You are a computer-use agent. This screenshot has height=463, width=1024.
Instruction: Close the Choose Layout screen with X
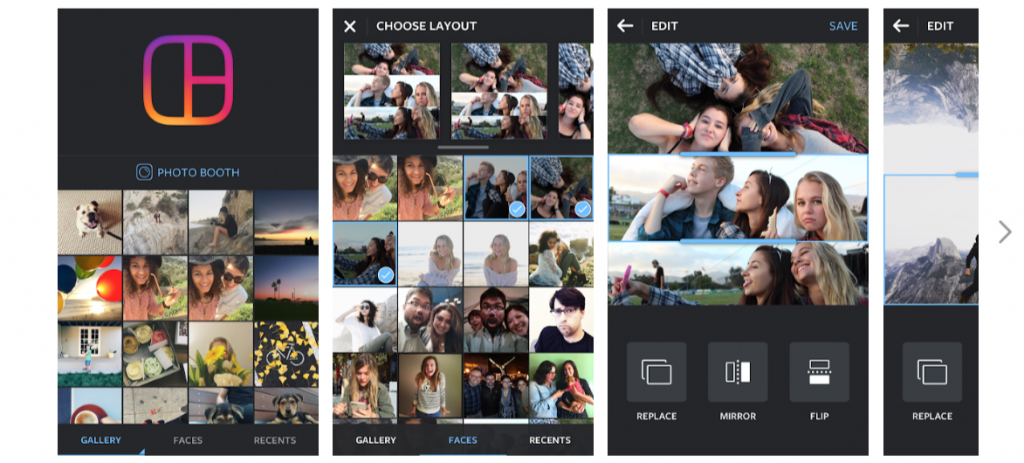click(x=350, y=26)
